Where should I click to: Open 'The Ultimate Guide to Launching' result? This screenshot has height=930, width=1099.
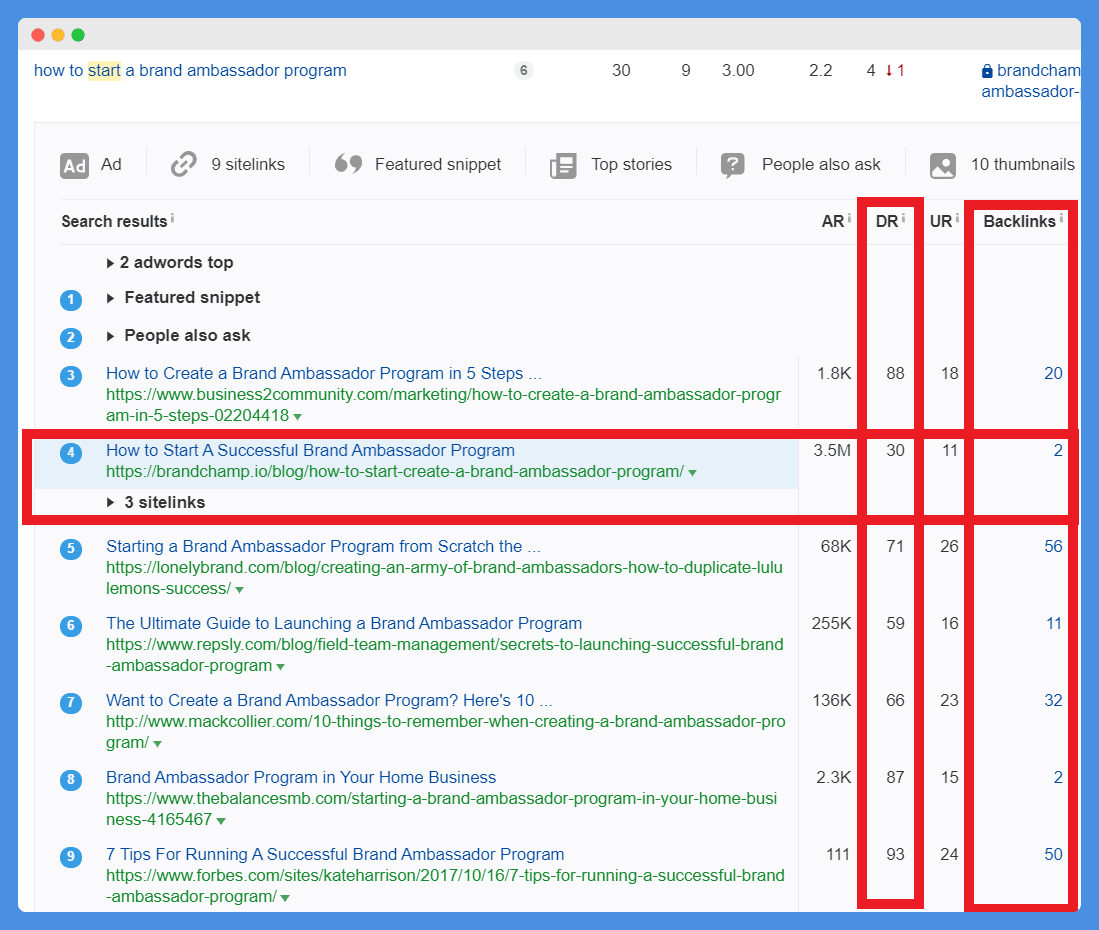tap(344, 624)
